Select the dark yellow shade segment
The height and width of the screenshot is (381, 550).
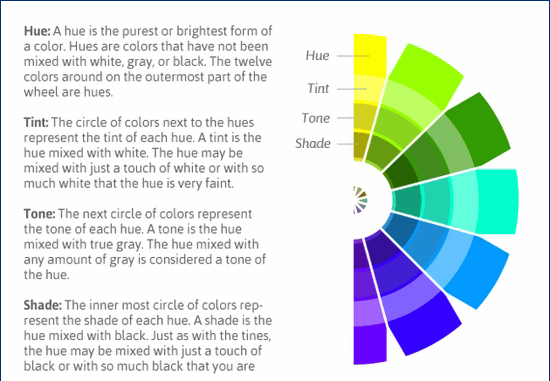pyautogui.click(x=361, y=145)
